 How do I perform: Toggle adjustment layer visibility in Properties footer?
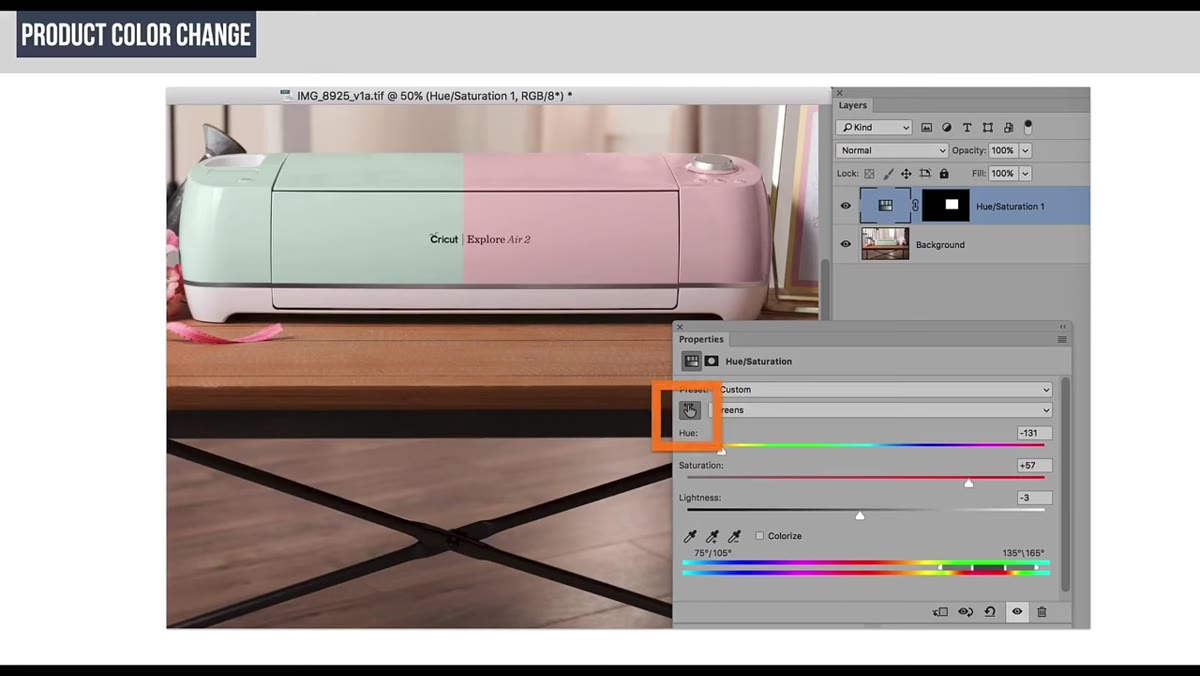pos(1017,612)
